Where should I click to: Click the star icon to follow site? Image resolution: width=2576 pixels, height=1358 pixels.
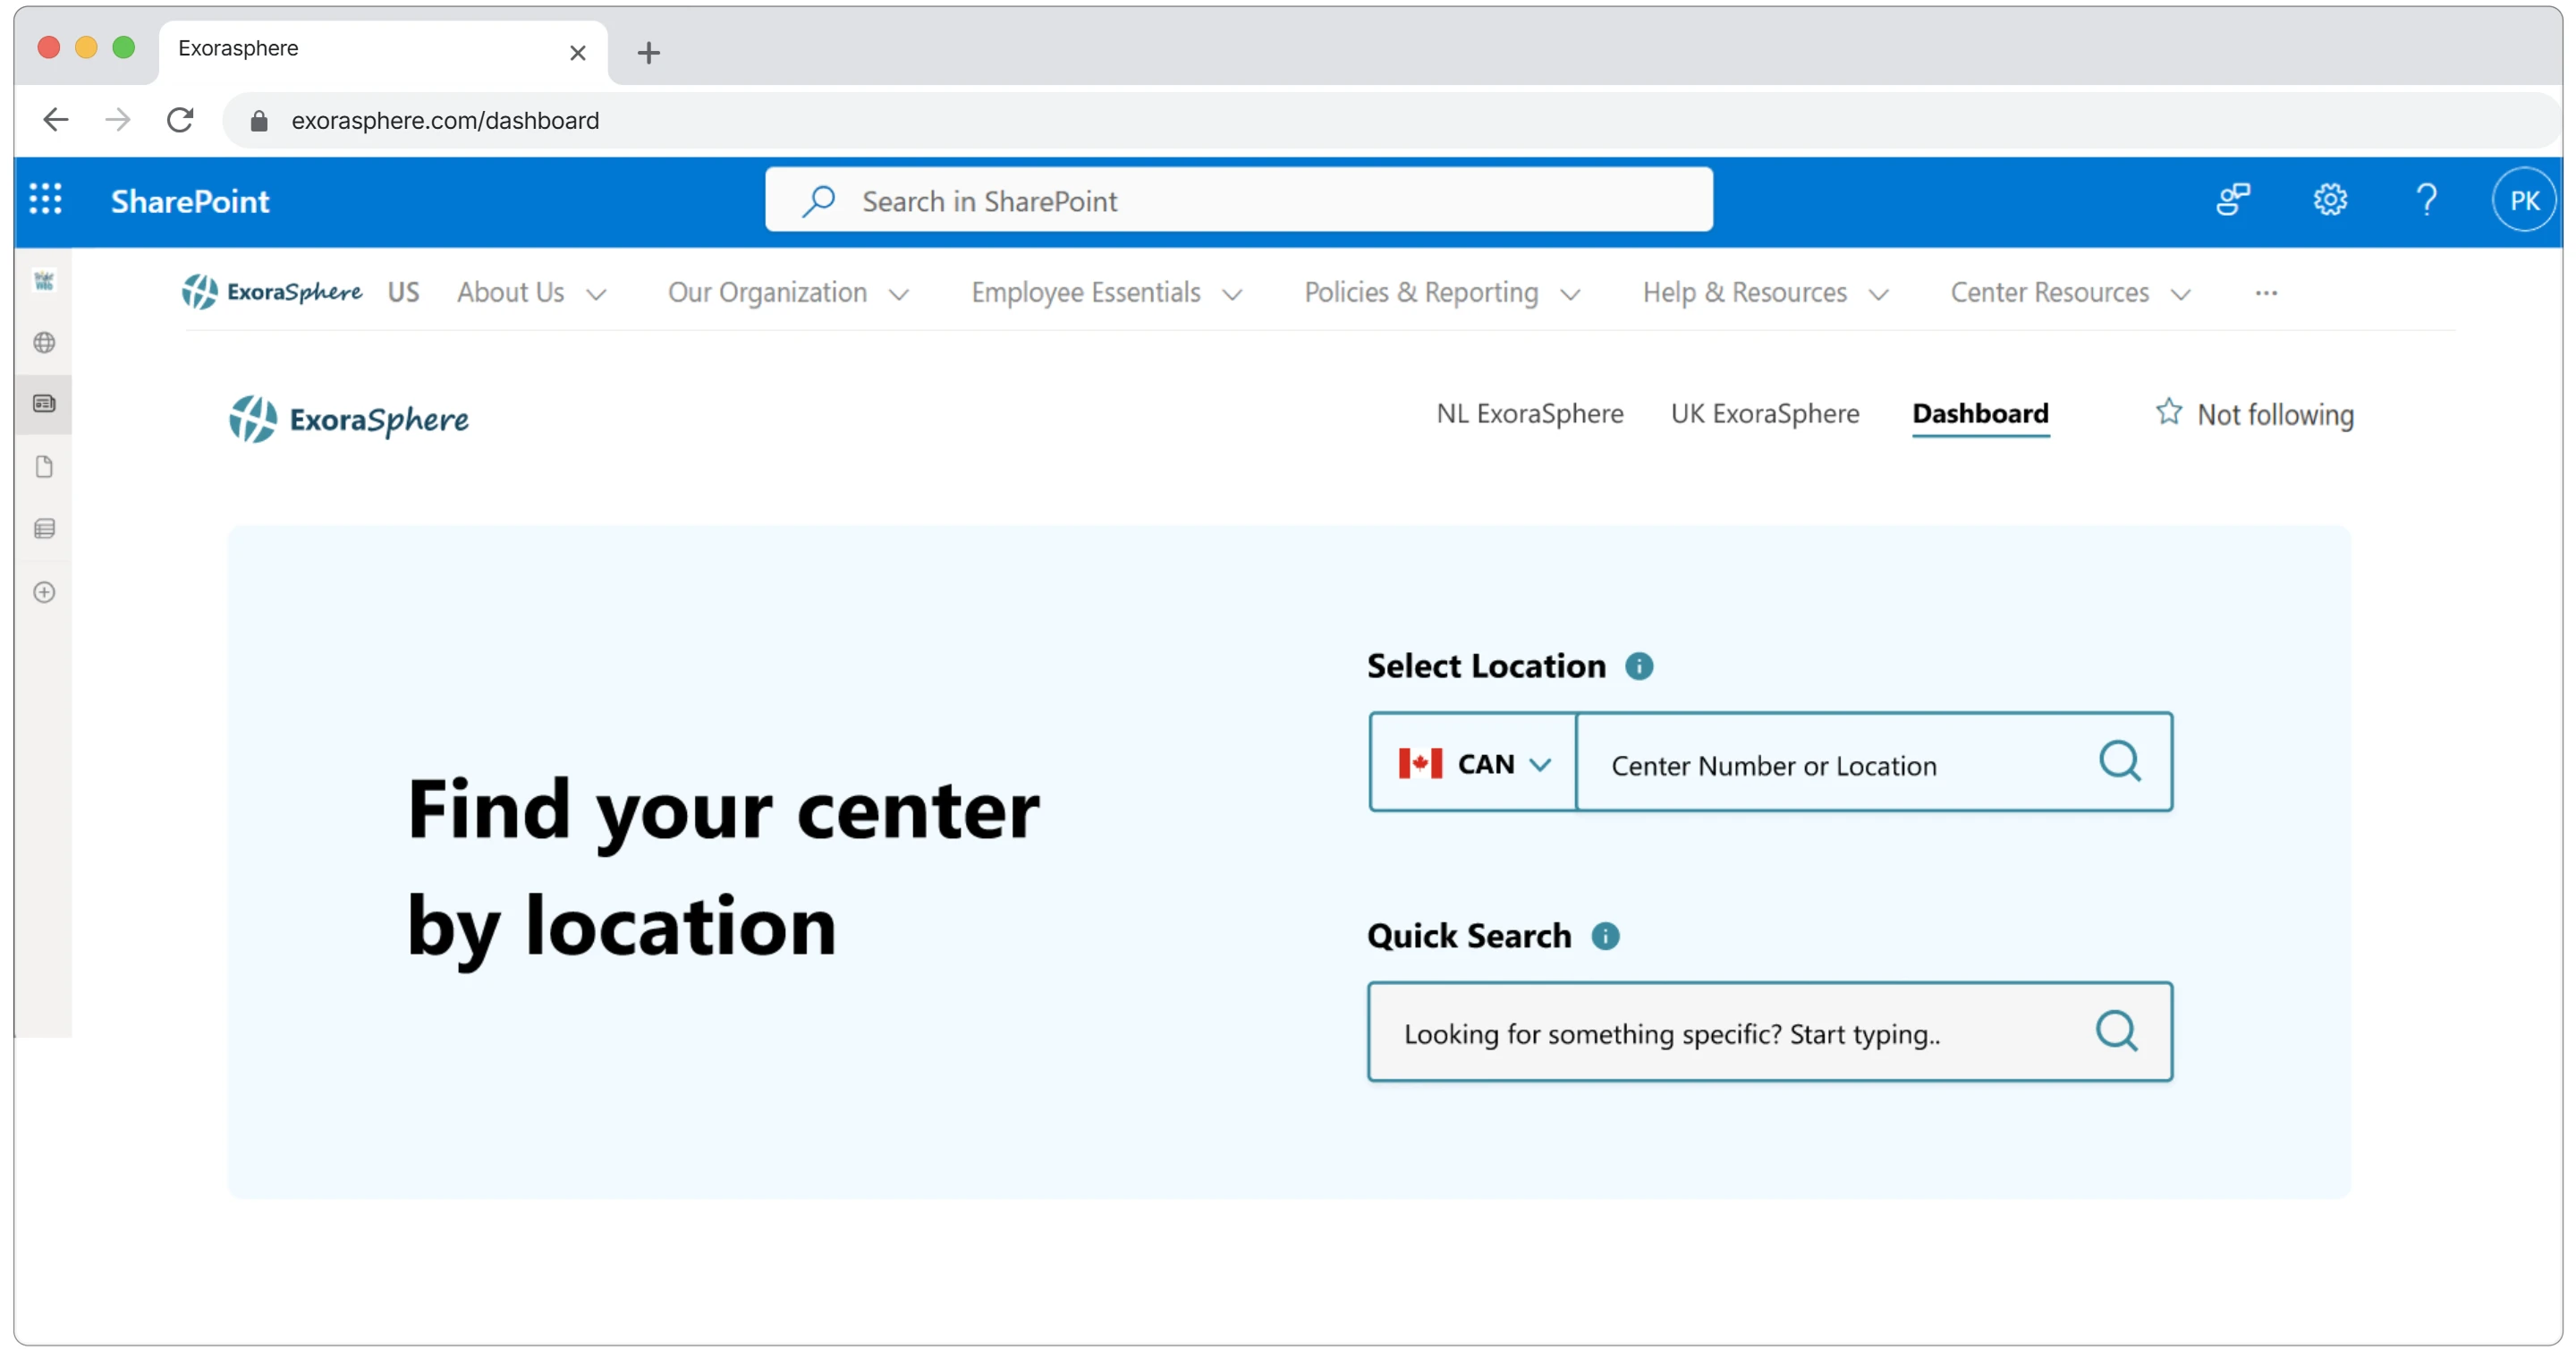tap(2167, 412)
